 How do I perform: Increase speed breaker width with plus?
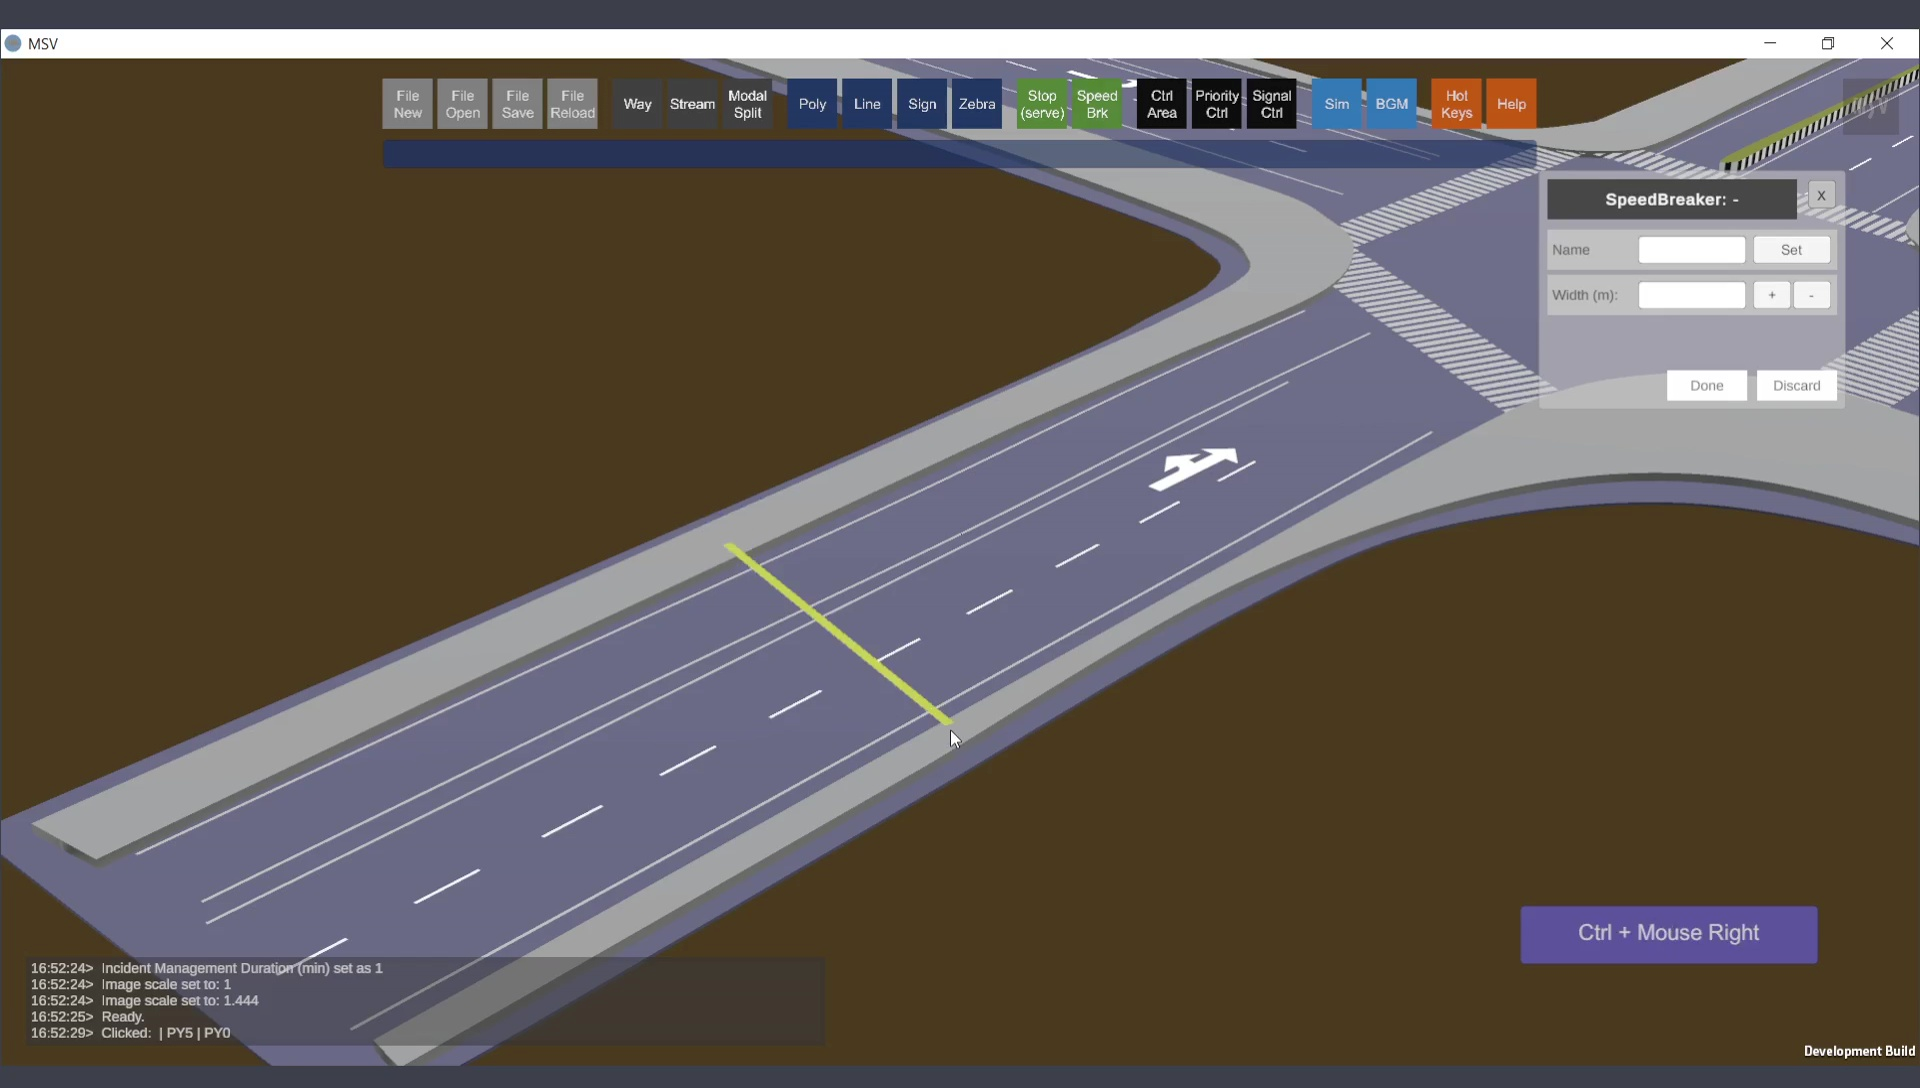(x=1771, y=295)
